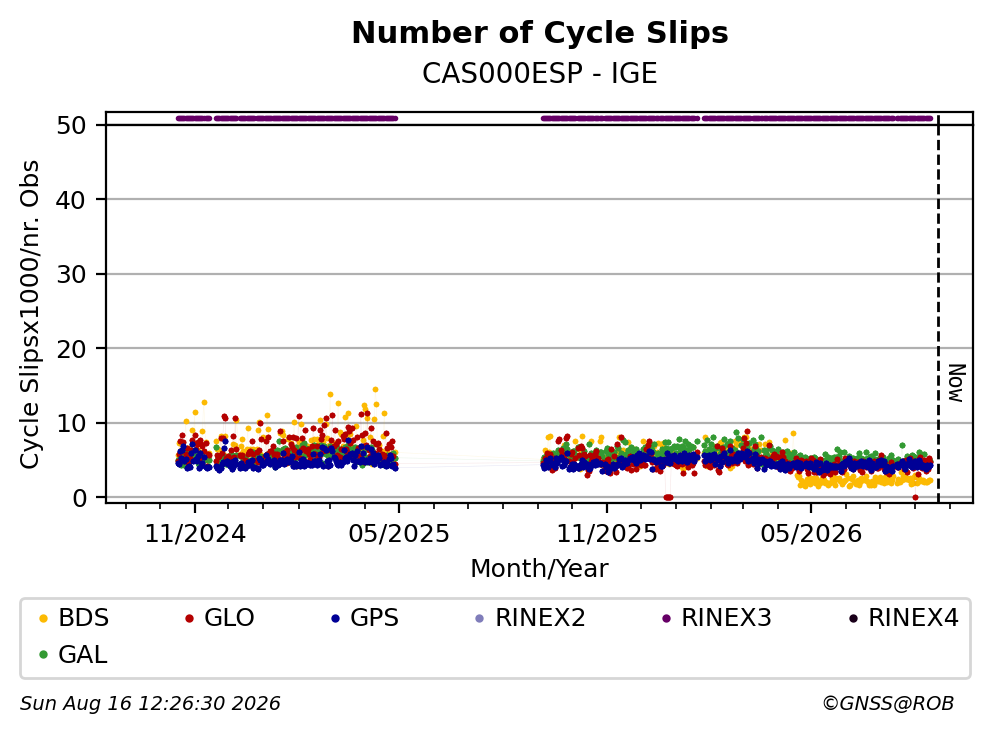The width and height of the screenshot is (993, 734).
Task: Click the BDS yellow legend marker
Action: (43, 618)
